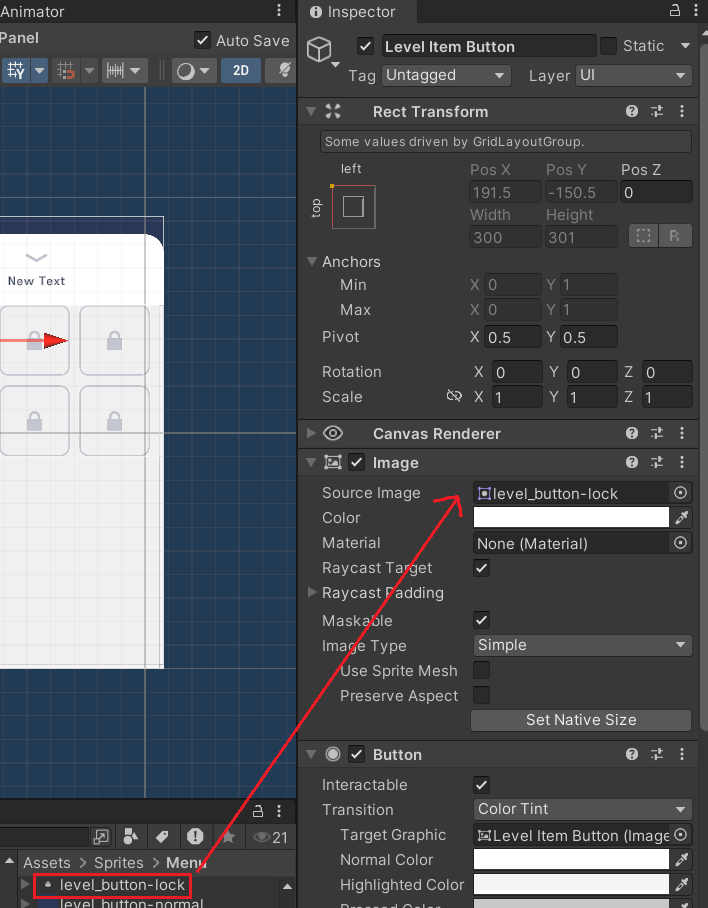Toggle the grid visibility Y-axis button
The width and height of the screenshot is (708, 908).
point(16,71)
